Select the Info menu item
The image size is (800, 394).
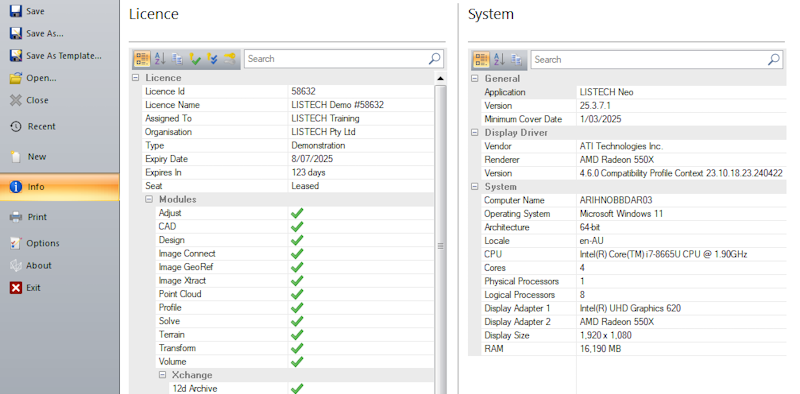(60, 187)
